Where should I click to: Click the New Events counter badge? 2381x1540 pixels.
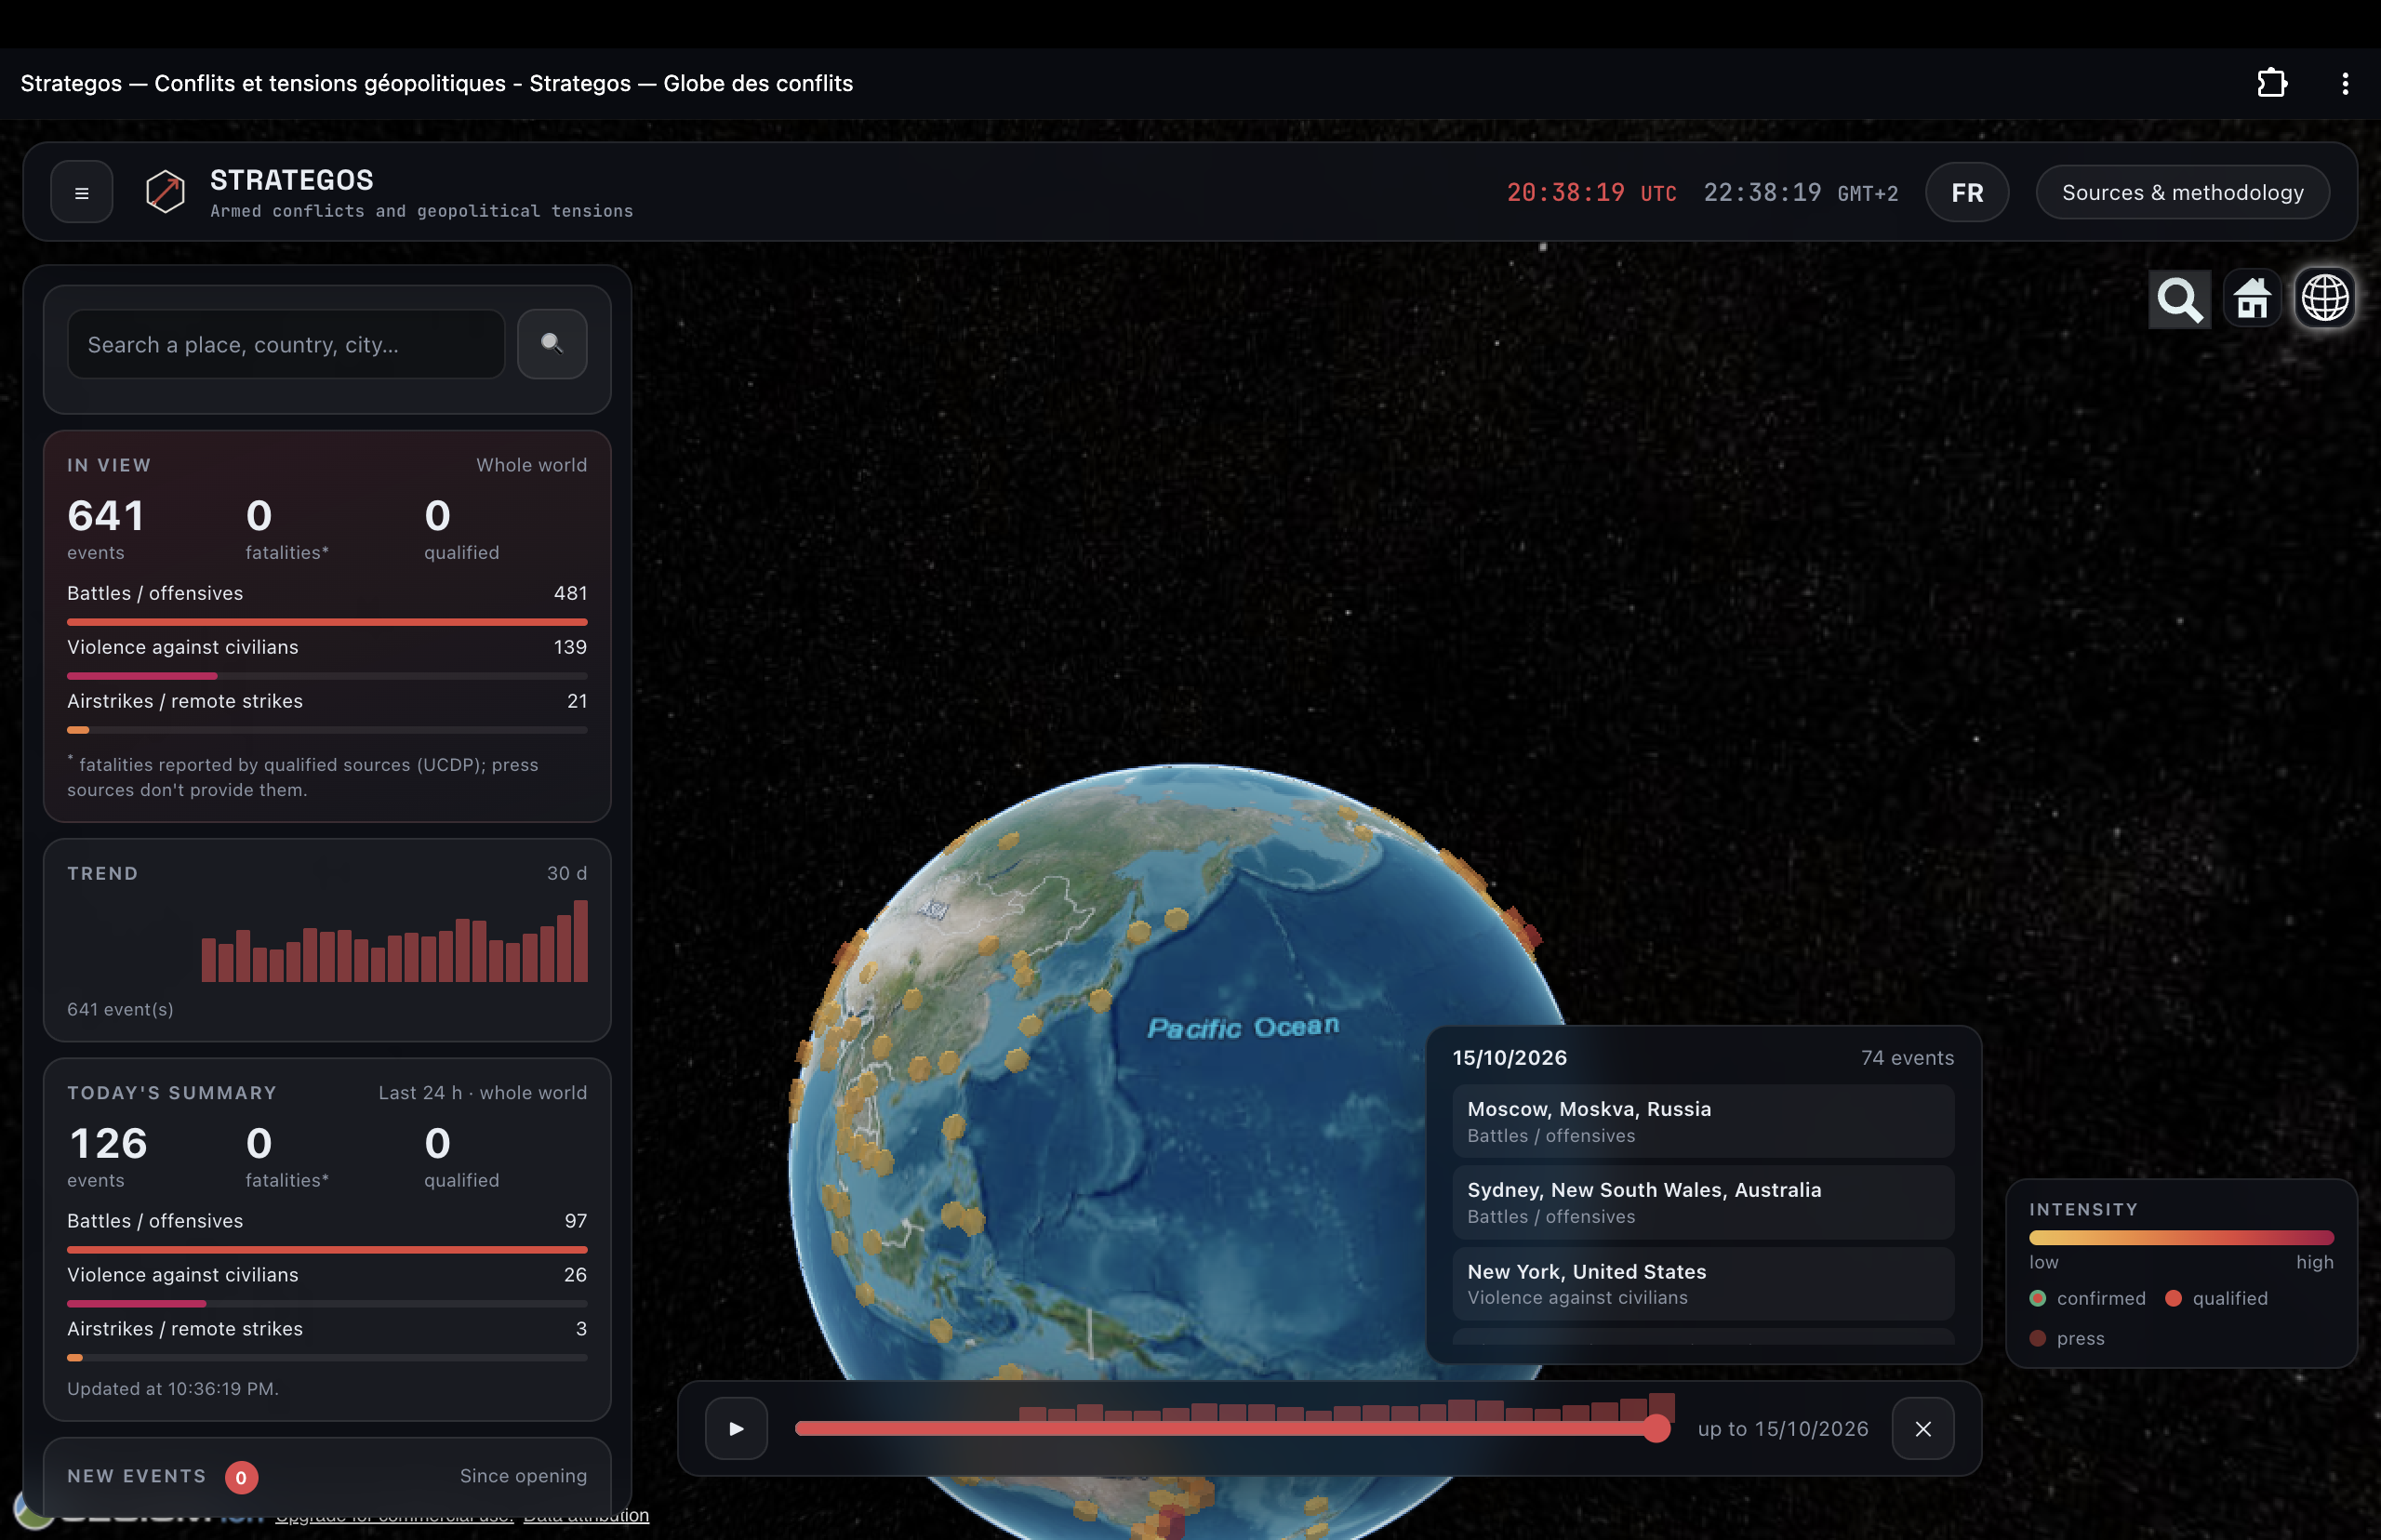[x=241, y=1477]
